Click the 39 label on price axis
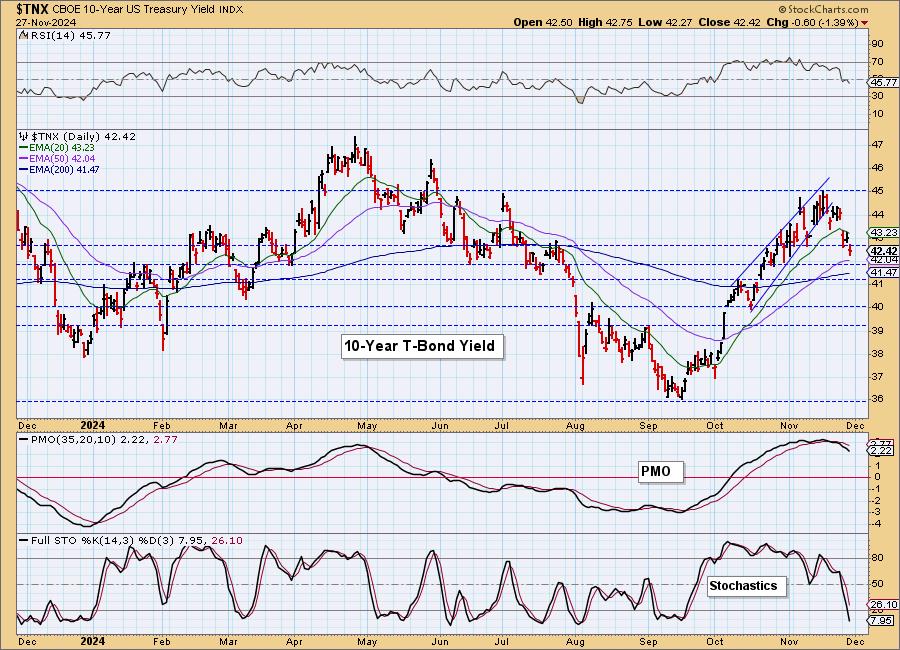This screenshot has width=900, height=650. (x=877, y=331)
